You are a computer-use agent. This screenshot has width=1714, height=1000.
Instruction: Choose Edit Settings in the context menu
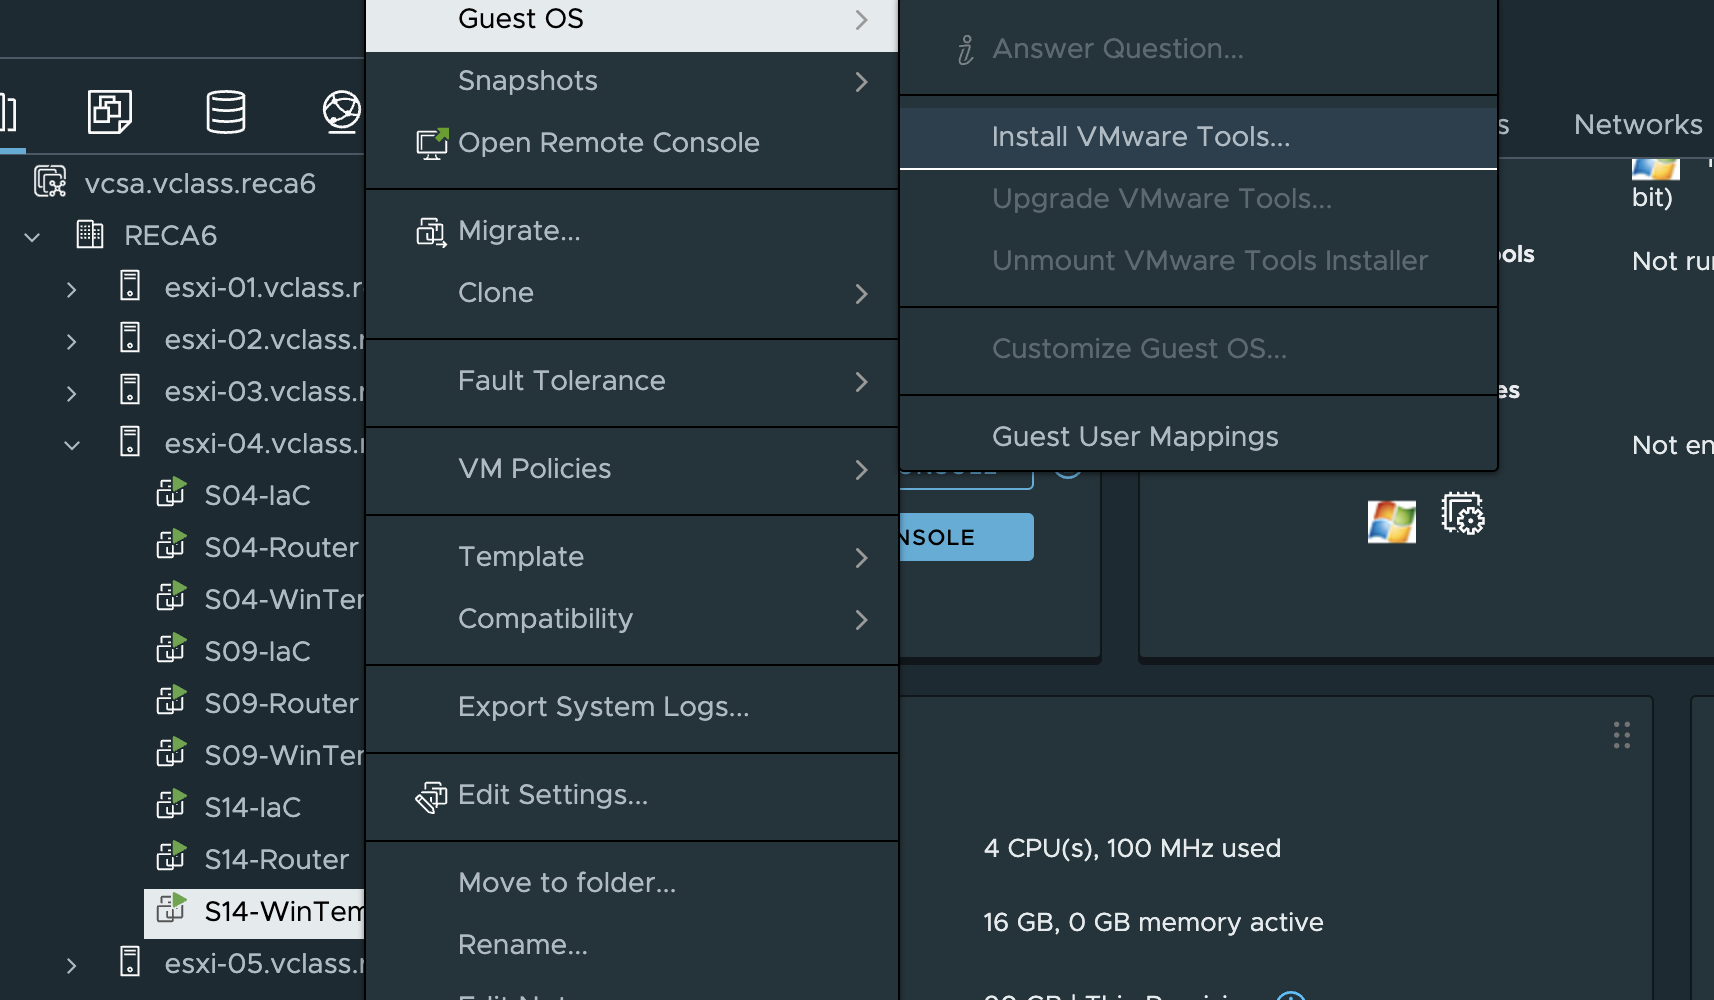[552, 795]
